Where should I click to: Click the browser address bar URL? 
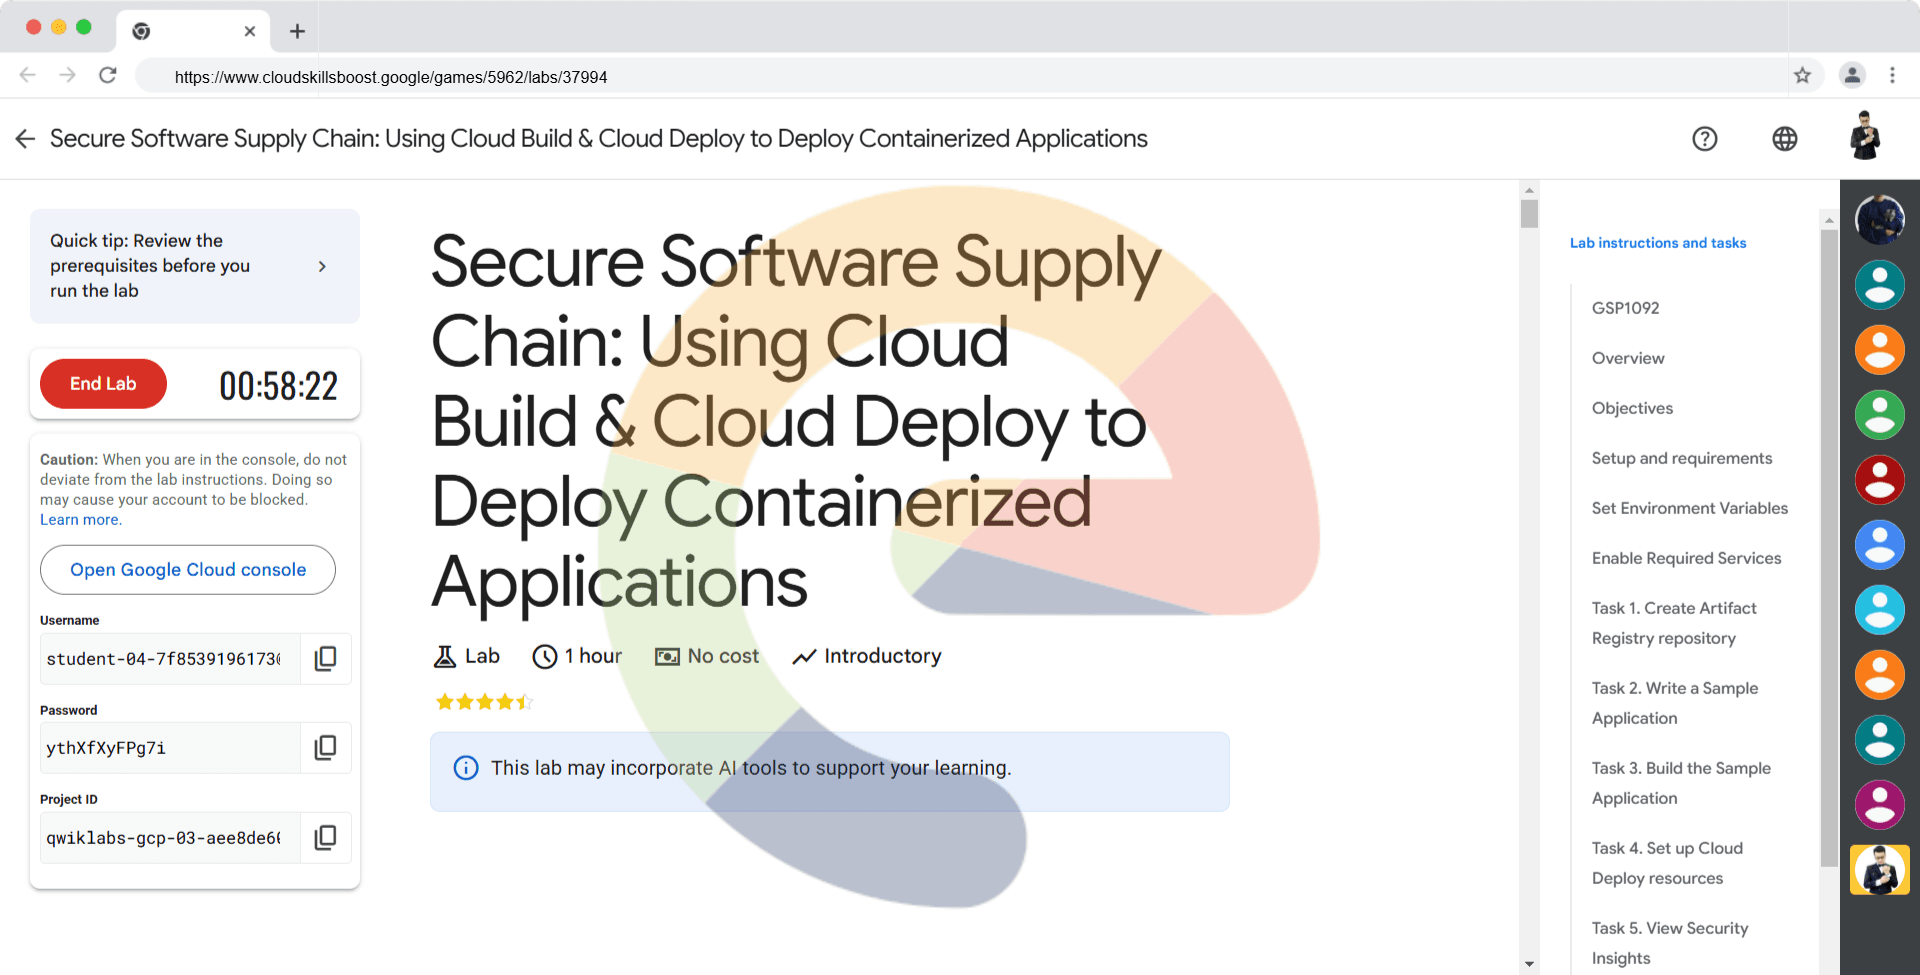[x=390, y=77]
